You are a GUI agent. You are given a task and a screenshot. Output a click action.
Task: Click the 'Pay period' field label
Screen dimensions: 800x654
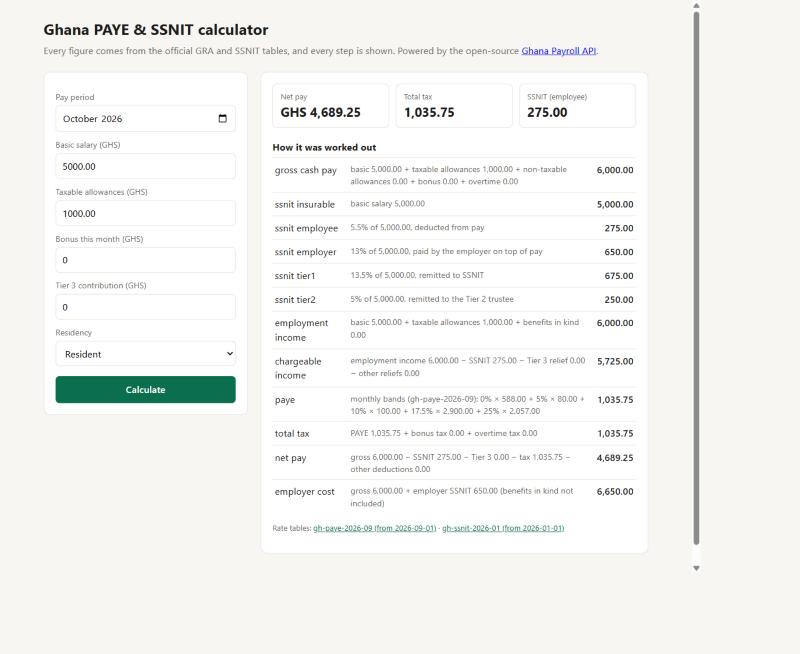75,97
